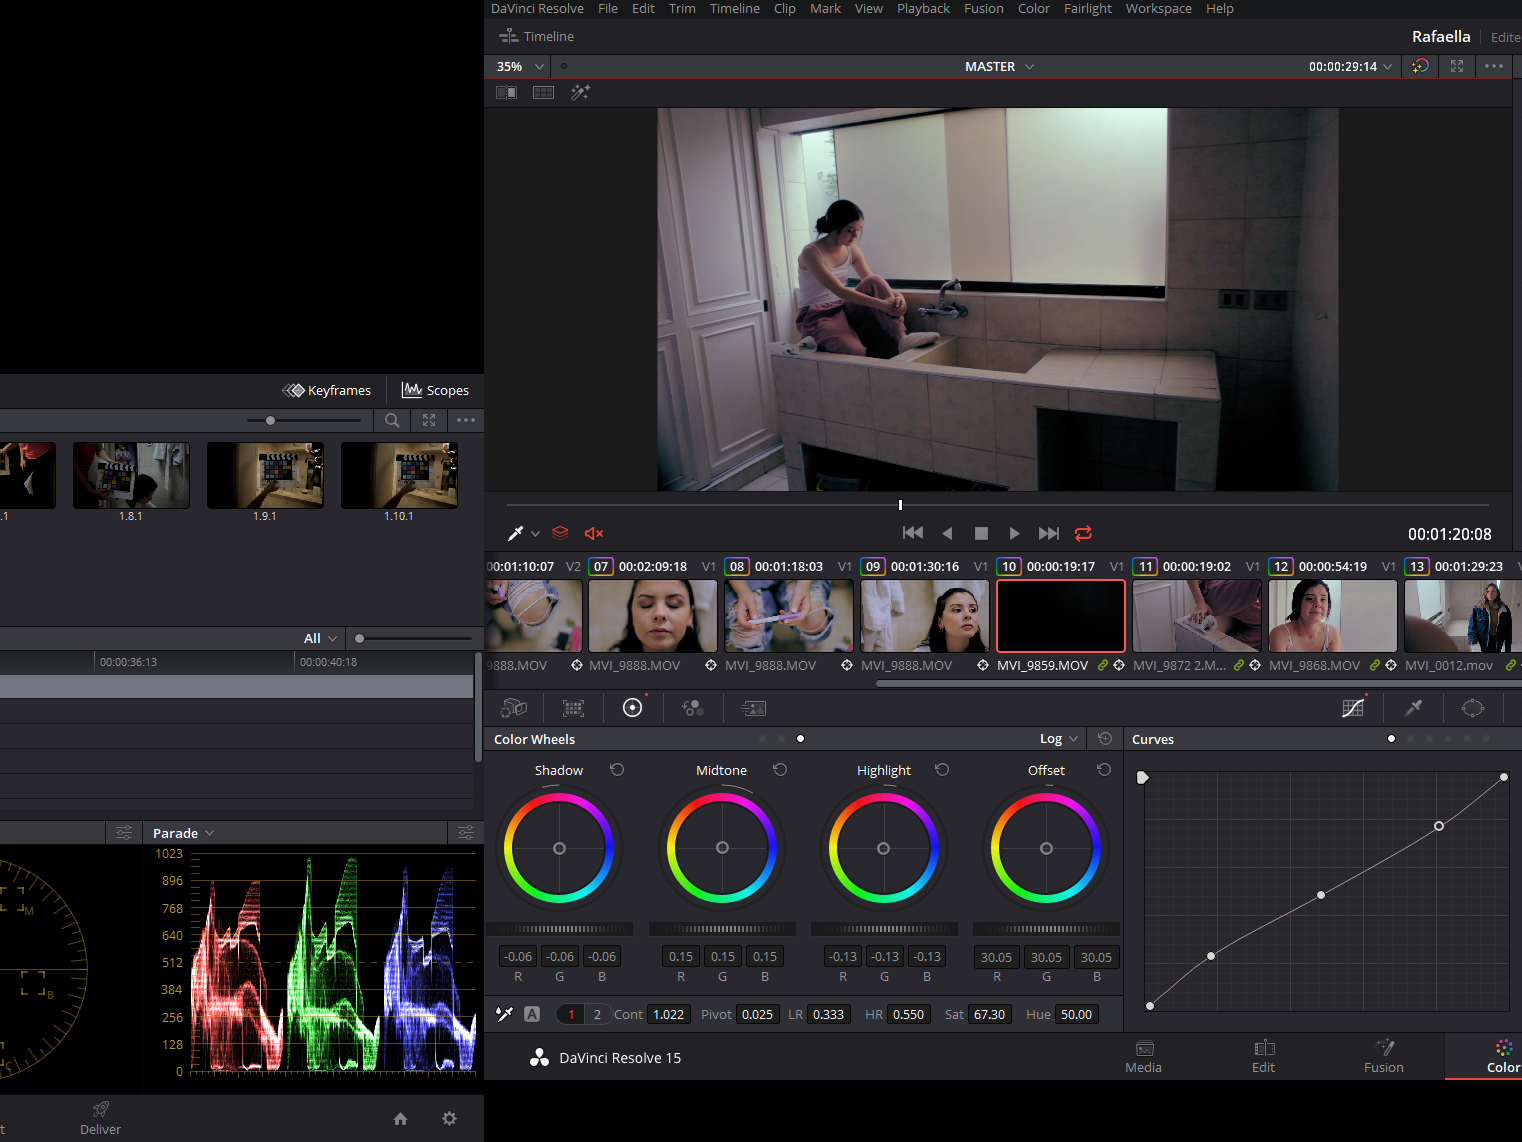Reset all Color Wheels adjustments

(1105, 738)
